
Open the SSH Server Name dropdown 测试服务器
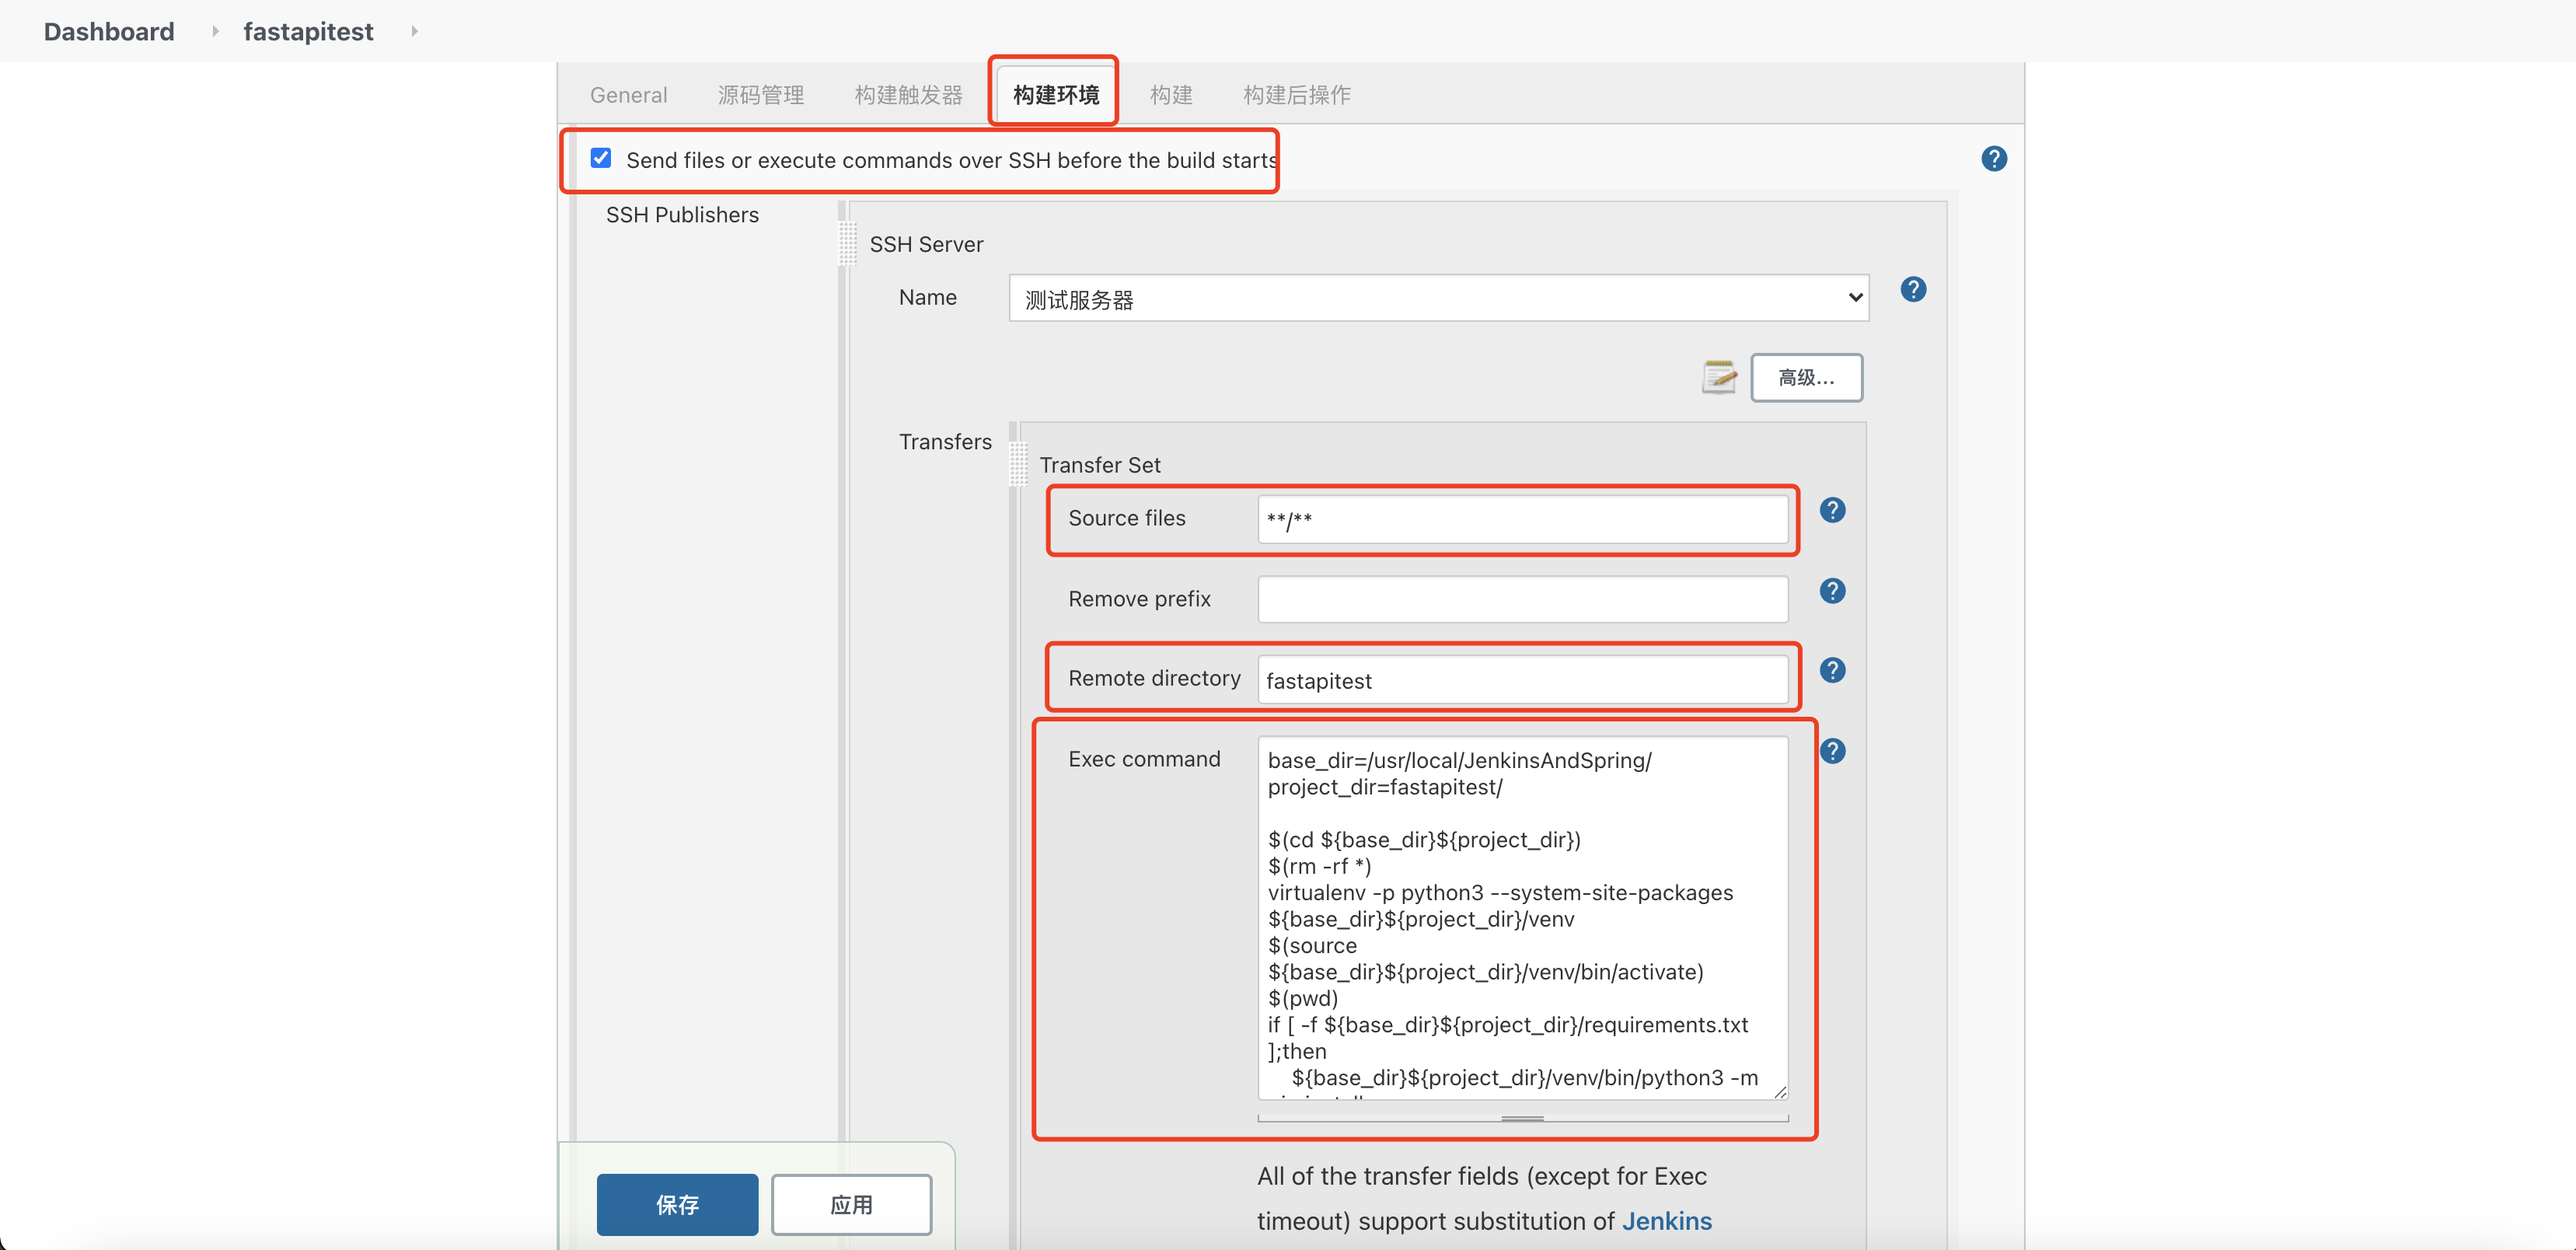[1438, 298]
